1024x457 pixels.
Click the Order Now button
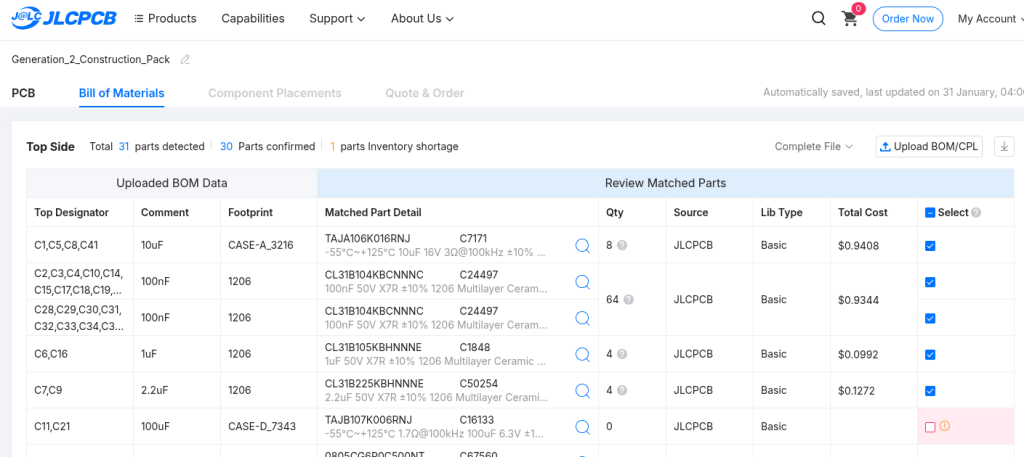tap(907, 18)
